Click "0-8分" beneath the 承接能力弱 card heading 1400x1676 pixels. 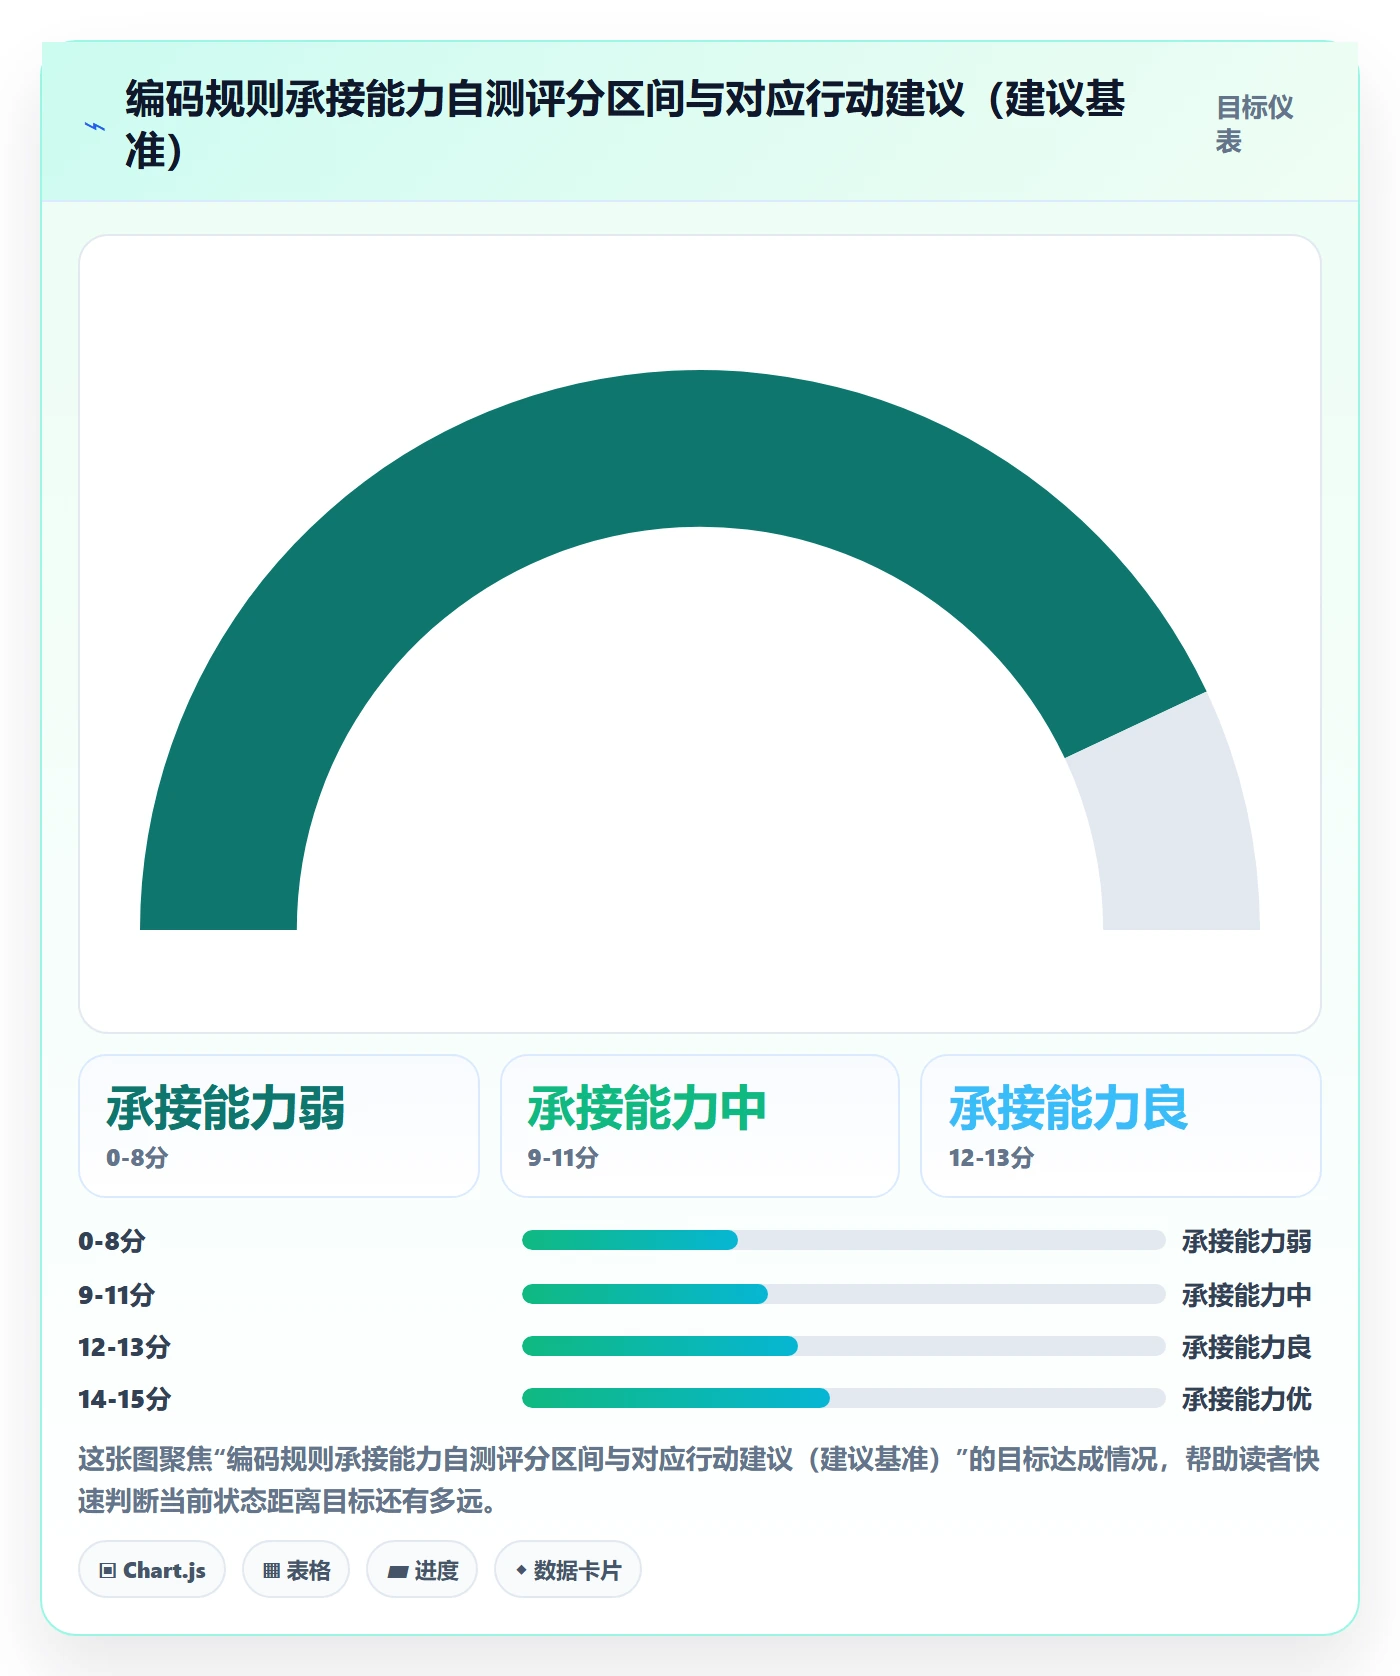coord(137,1158)
